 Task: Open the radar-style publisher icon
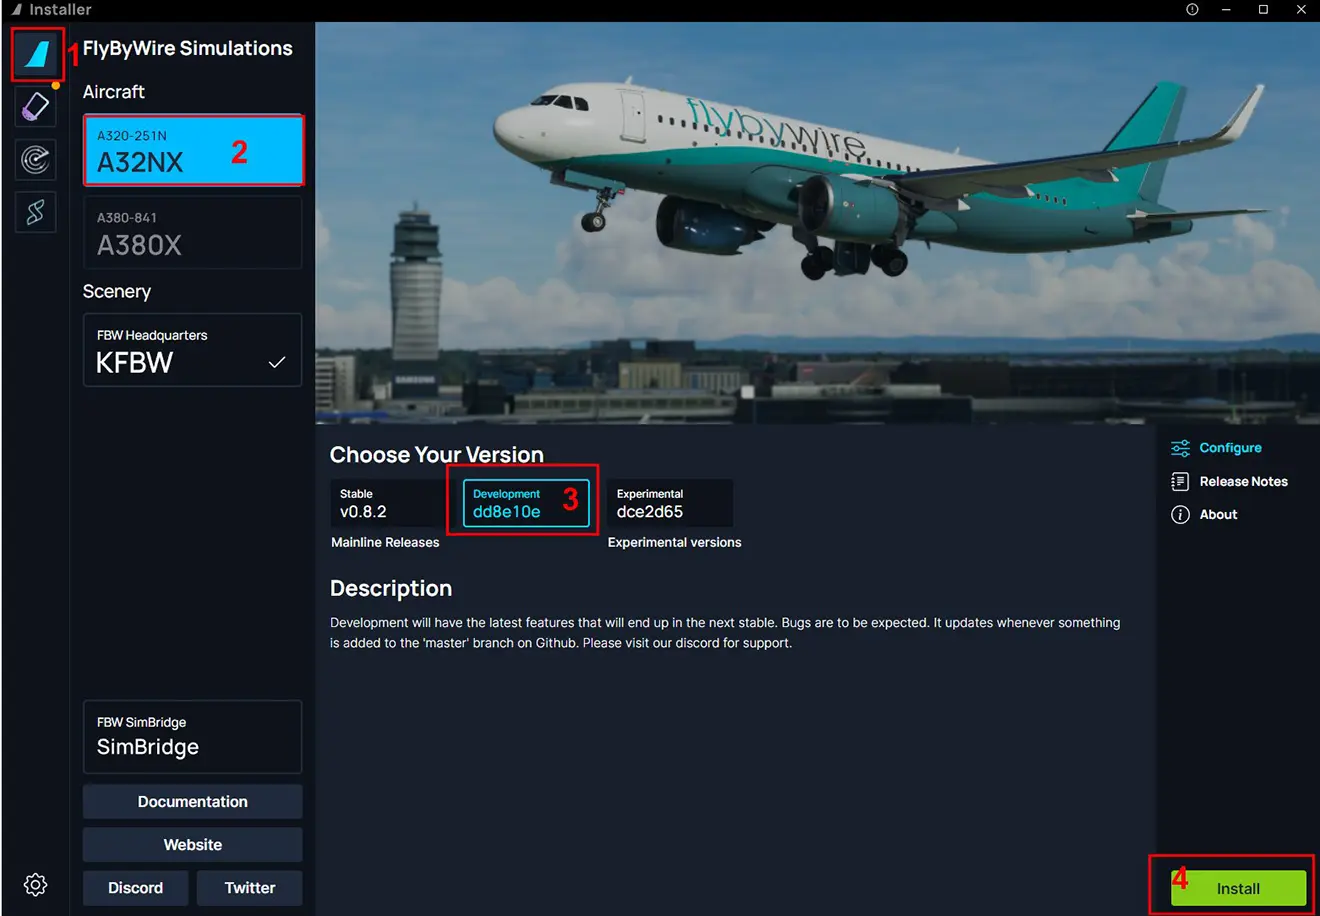35,159
